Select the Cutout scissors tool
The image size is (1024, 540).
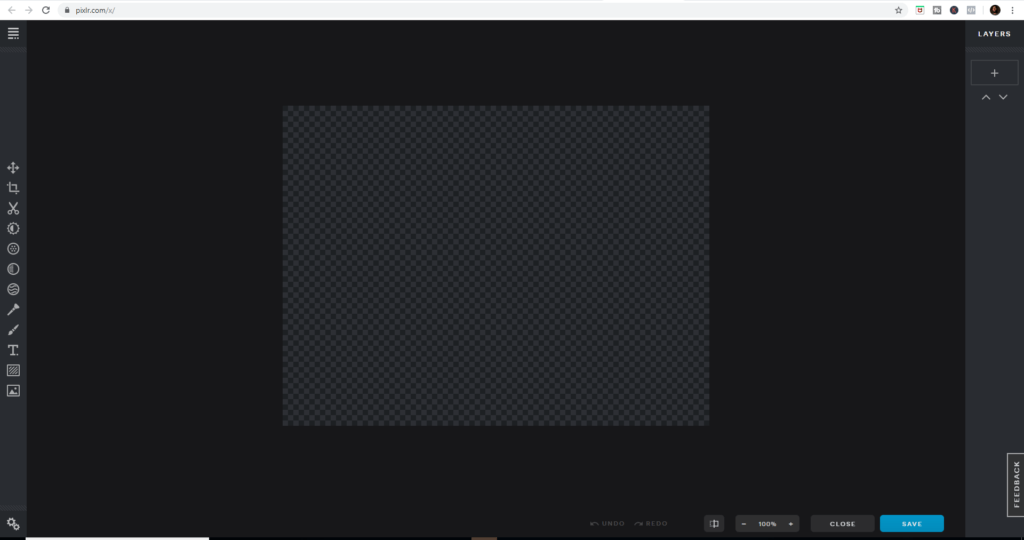click(13, 208)
